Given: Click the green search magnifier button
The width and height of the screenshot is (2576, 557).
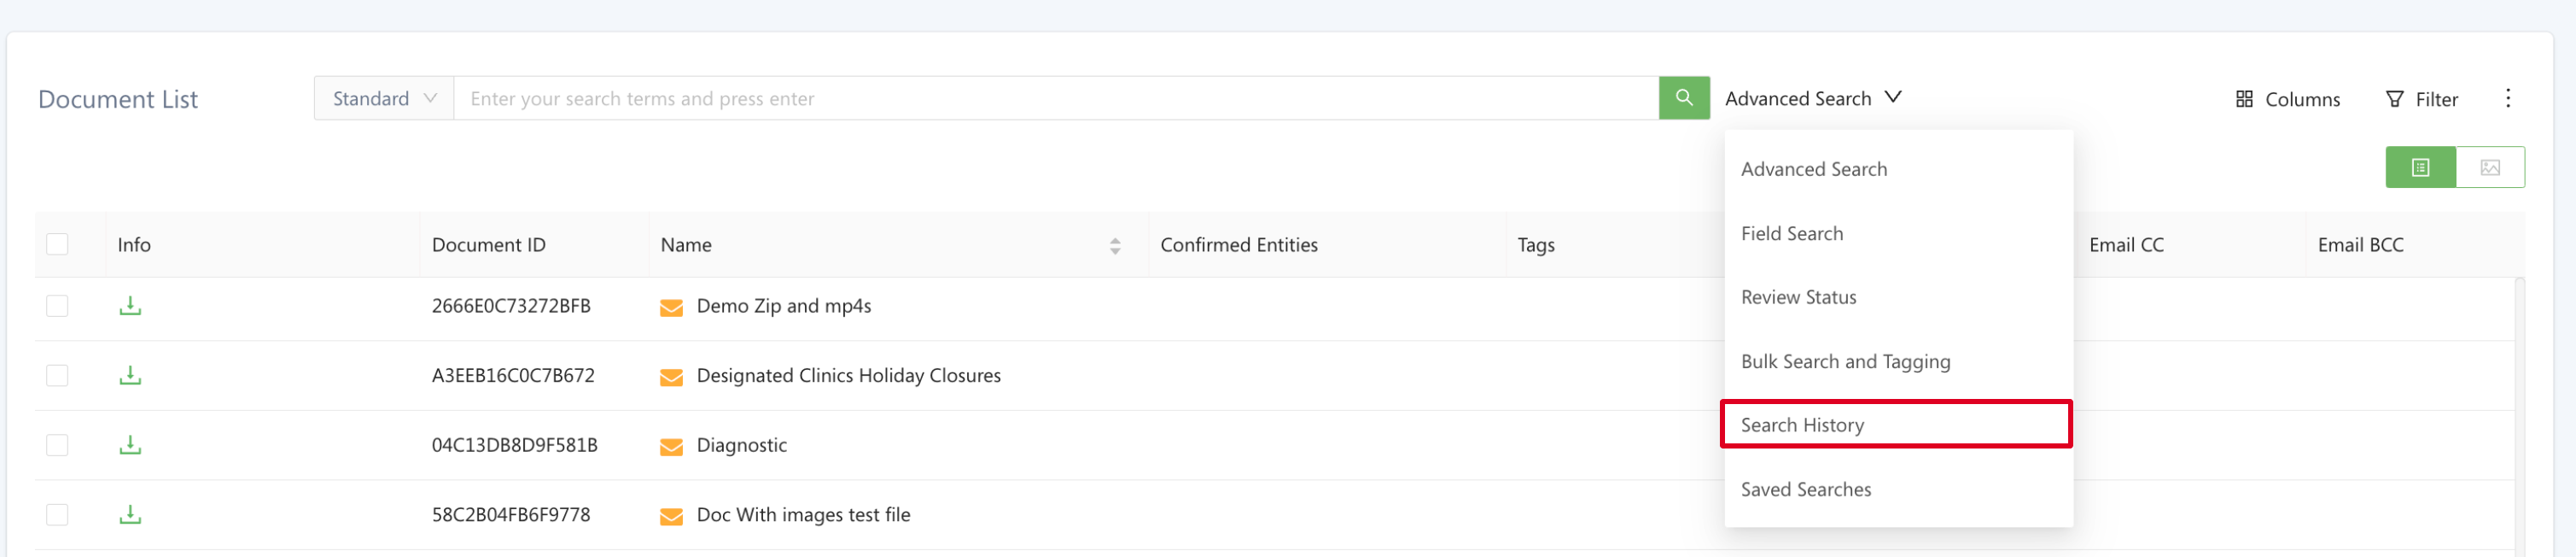Looking at the screenshot, I should coord(1684,98).
